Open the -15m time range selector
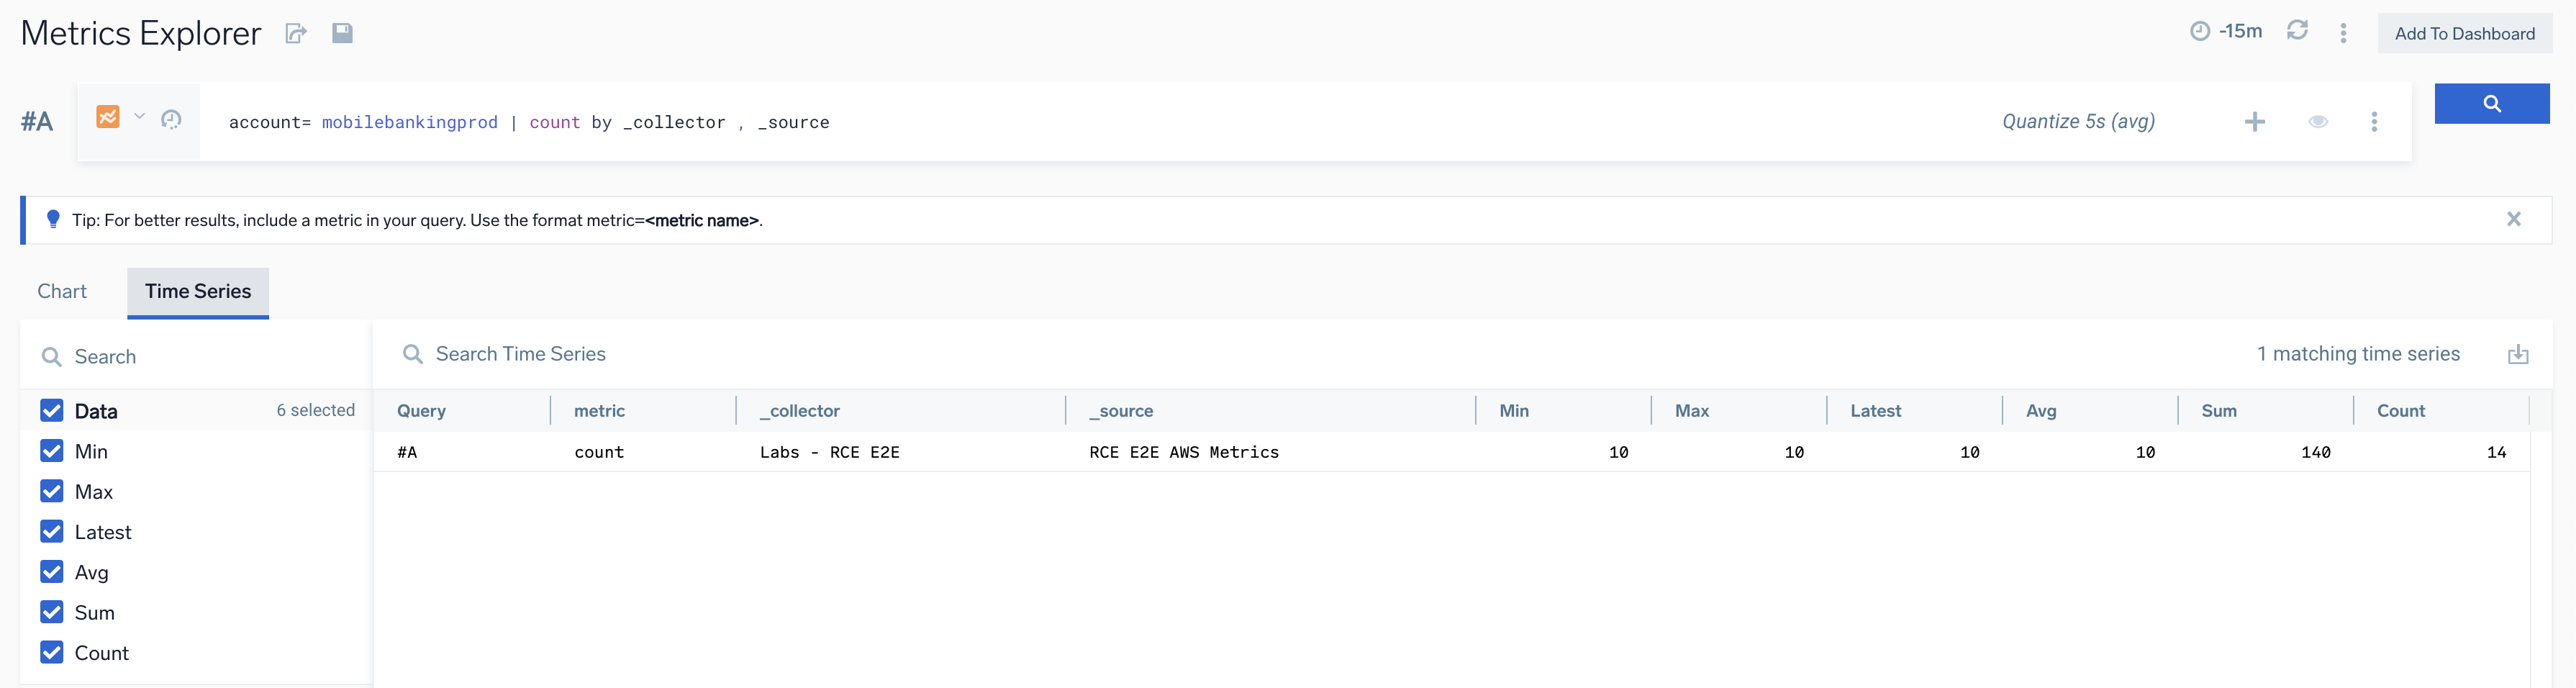 [x=2227, y=31]
